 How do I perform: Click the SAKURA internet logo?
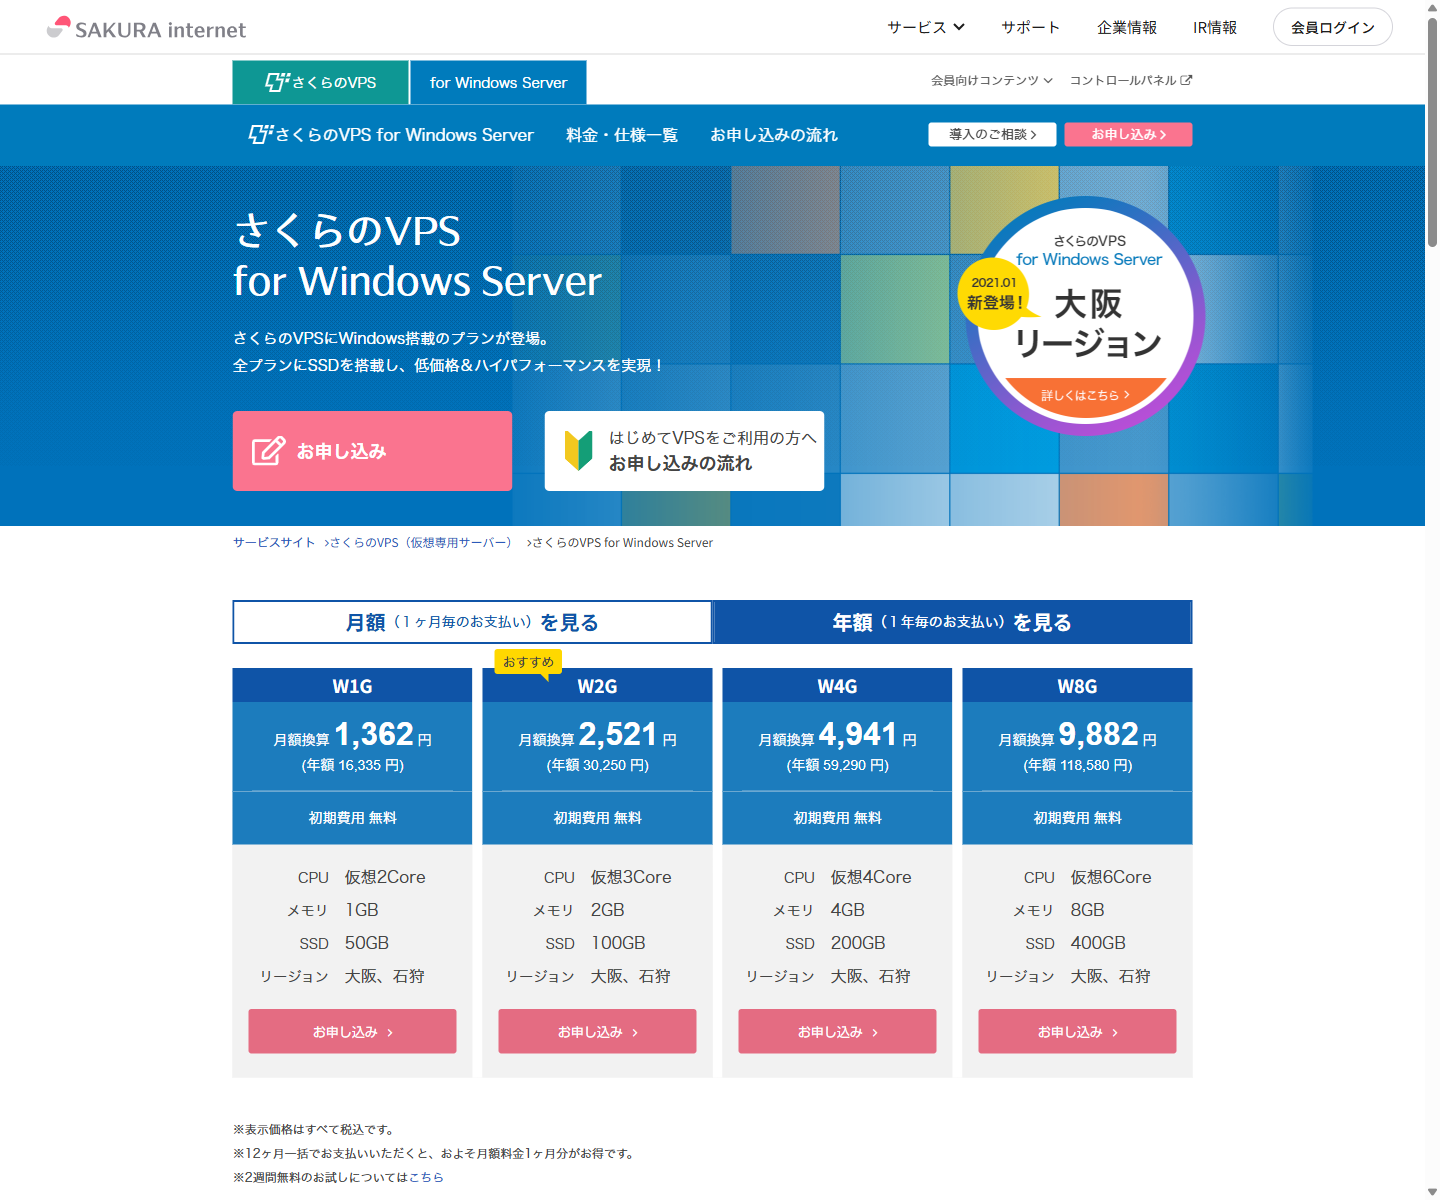tap(146, 28)
